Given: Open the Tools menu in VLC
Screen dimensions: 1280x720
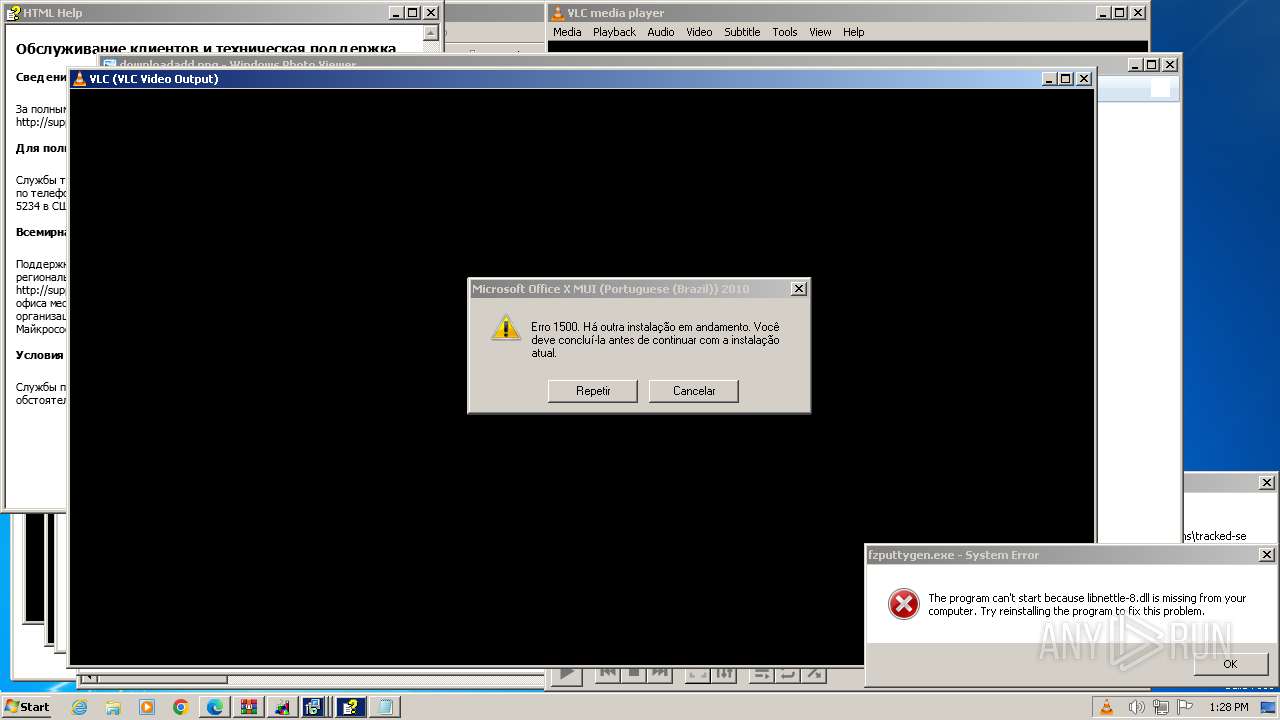Looking at the screenshot, I should point(785,32).
